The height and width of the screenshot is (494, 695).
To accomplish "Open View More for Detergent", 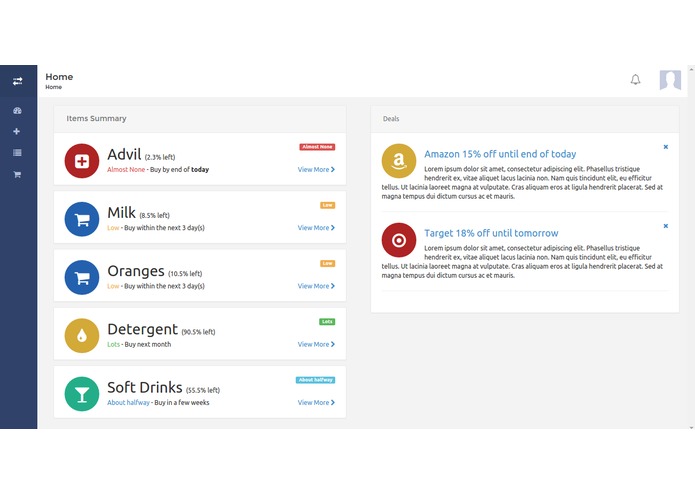I will pyautogui.click(x=316, y=344).
